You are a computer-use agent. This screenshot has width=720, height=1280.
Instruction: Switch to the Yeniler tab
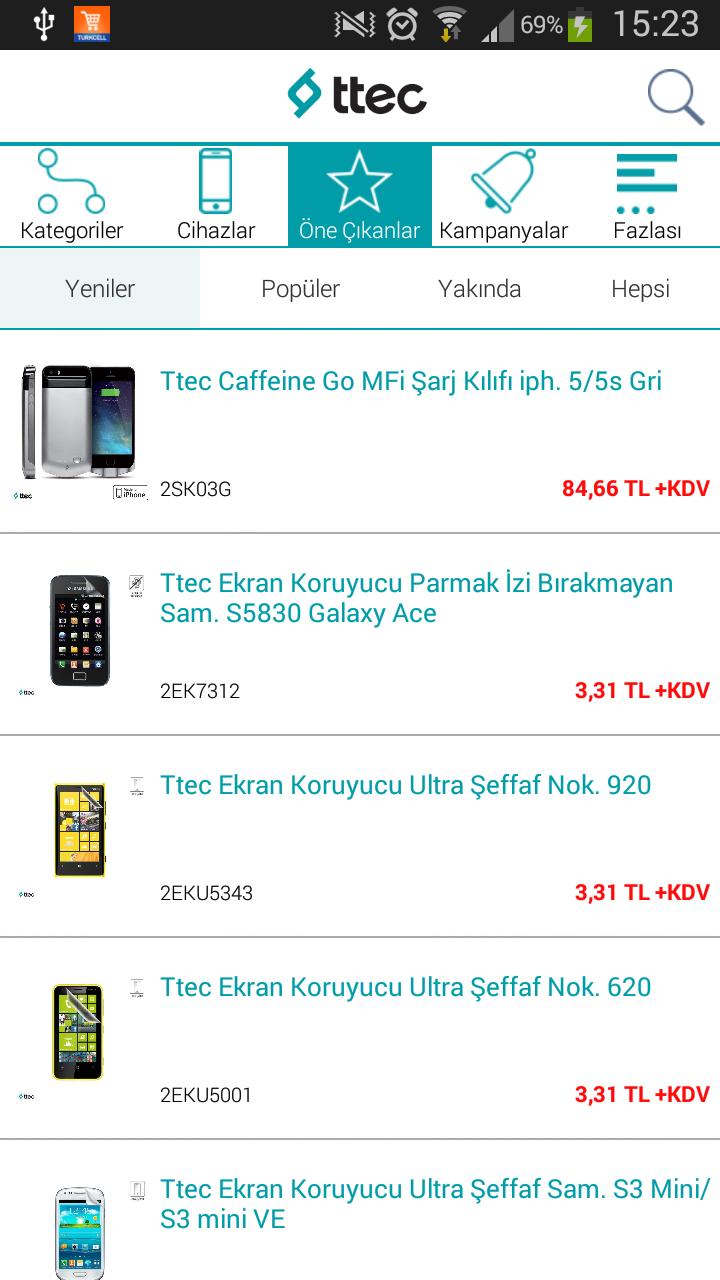click(100, 289)
